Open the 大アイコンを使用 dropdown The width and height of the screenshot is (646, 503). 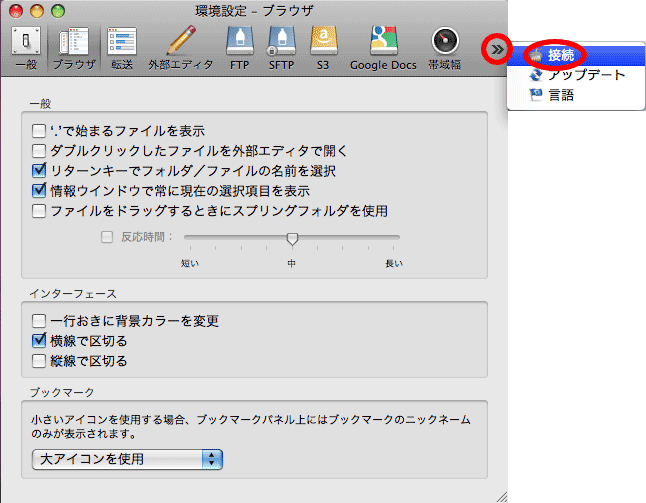click(x=127, y=459)
